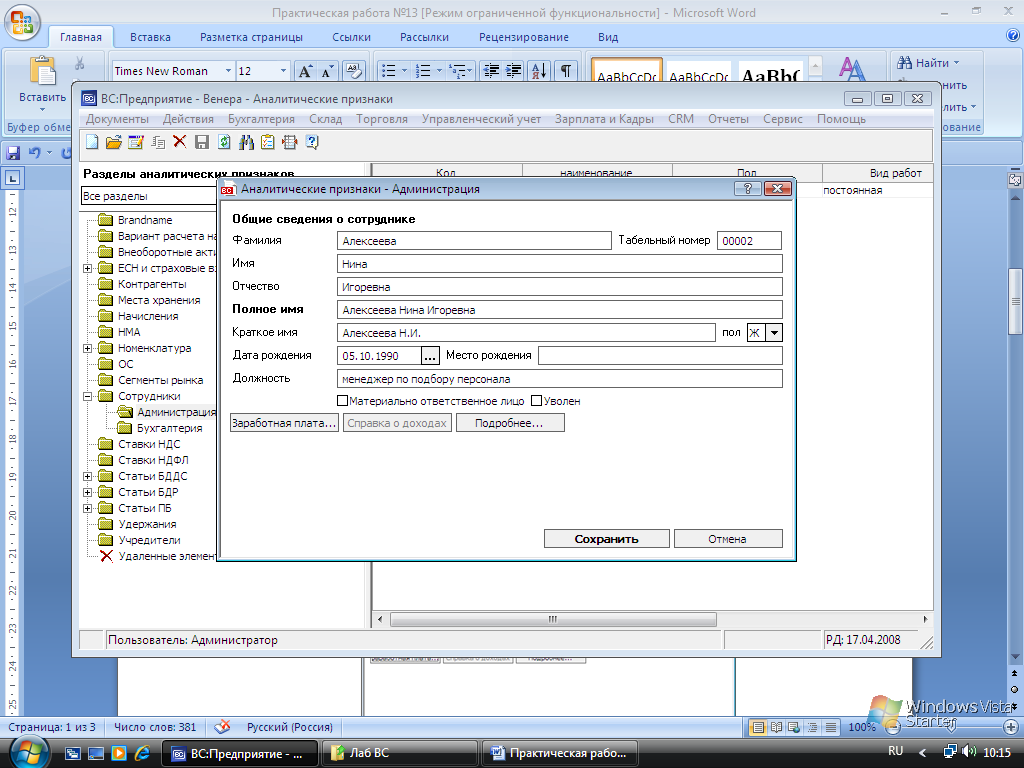Select the Удаленные элементы tree item
Viewport: 1024px width, 768px height.
157,556
